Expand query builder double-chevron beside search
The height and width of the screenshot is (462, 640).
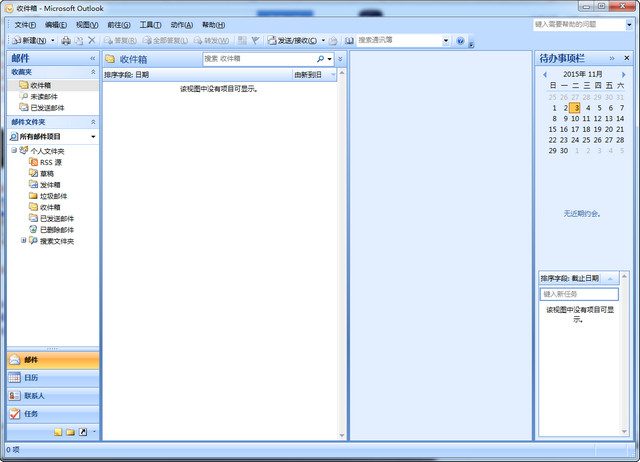340,59
